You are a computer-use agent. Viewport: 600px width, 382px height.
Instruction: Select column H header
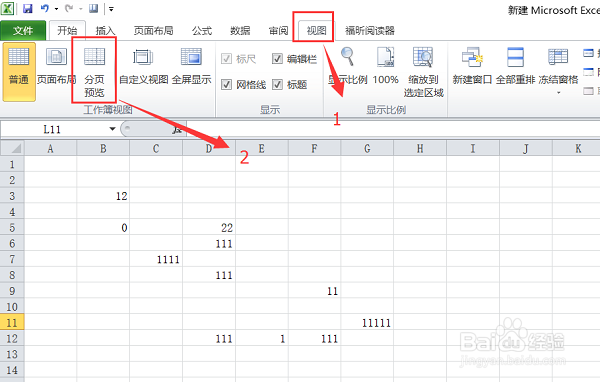coord(420,148)
